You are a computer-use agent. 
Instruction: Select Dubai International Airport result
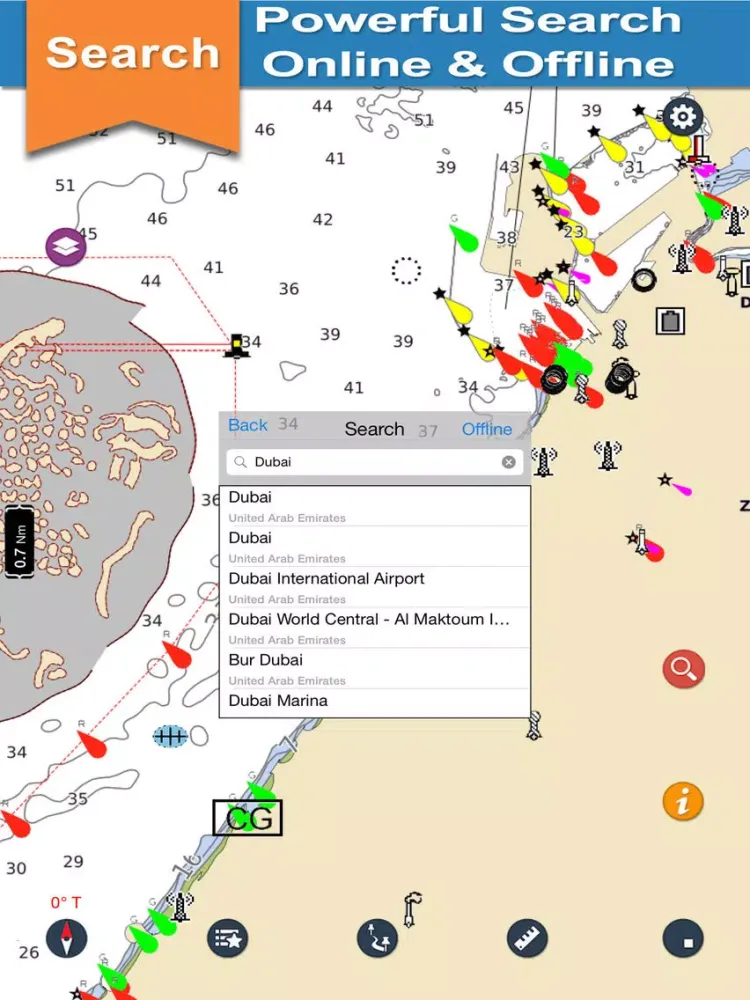point(375,587)
